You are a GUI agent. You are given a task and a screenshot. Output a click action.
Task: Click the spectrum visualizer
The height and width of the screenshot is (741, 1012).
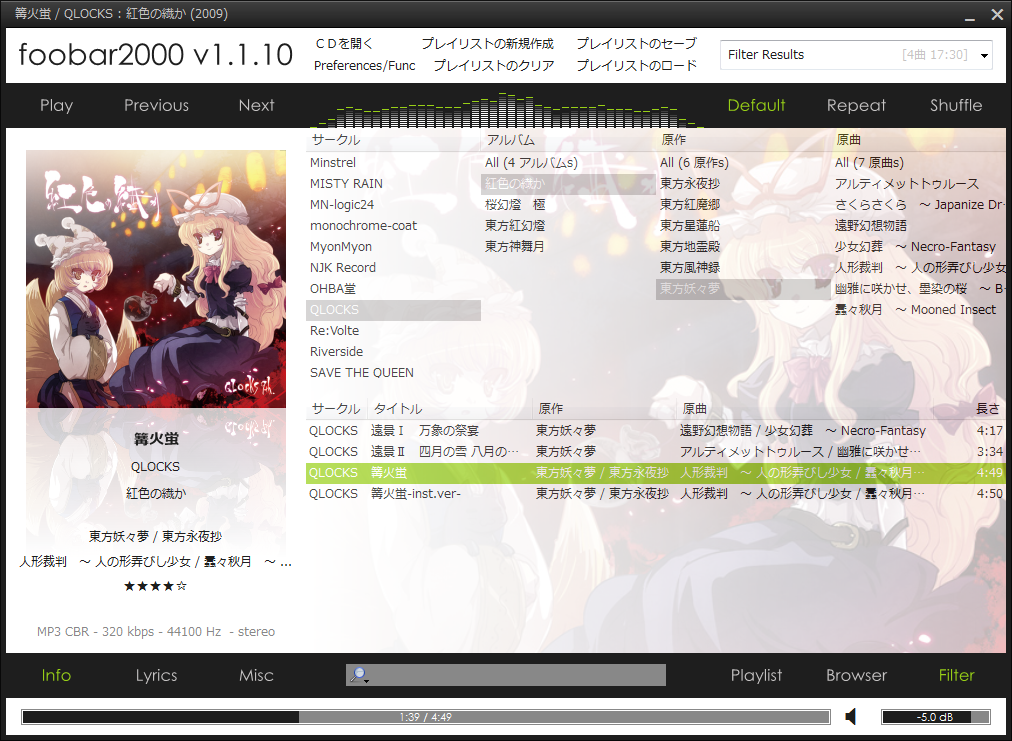pyautogui.click(x=507, y=109)
